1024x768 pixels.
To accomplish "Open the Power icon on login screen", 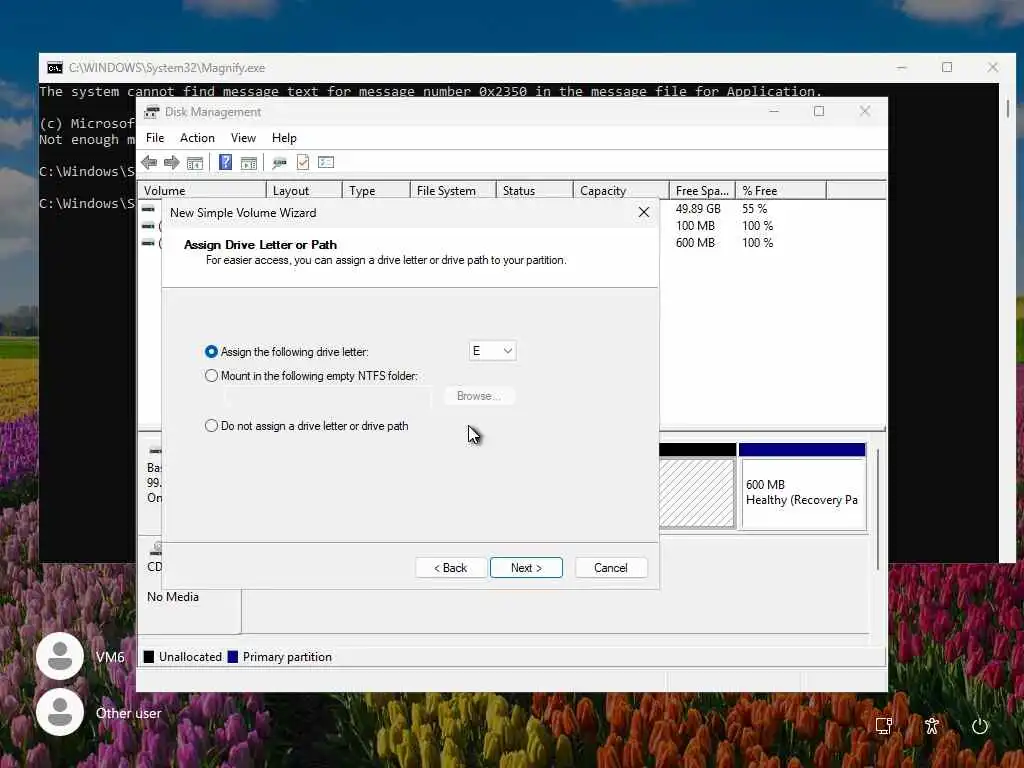I will click(x=980, y=726).
